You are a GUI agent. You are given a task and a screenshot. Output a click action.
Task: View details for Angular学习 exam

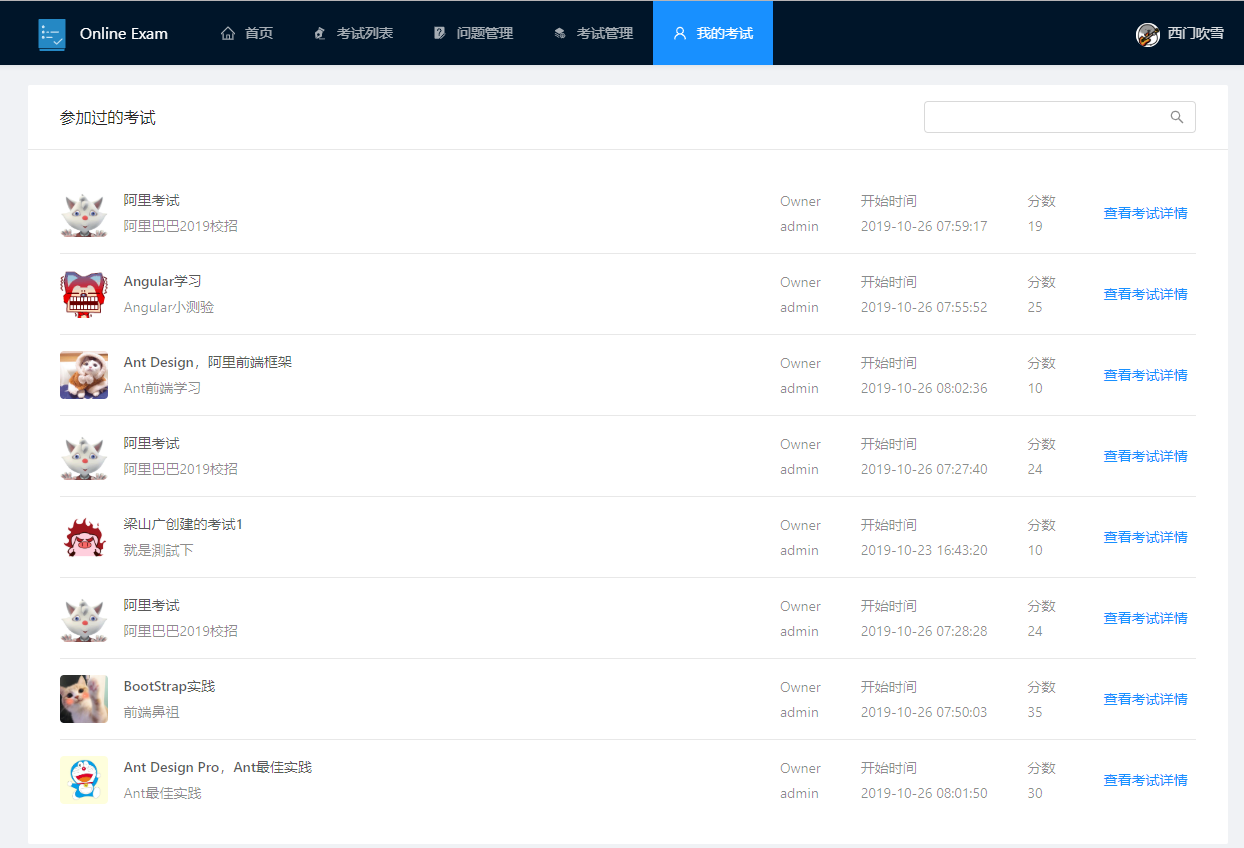pyautogui.click(x=1146, y=294)
